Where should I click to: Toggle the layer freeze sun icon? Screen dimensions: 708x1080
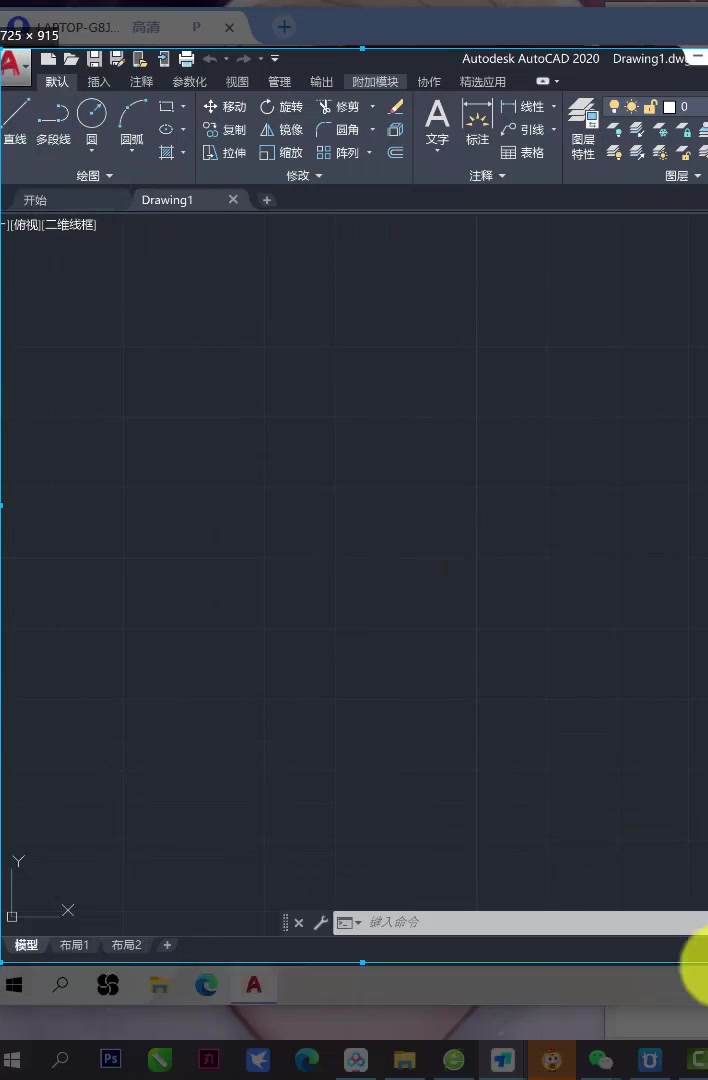point(632,107)
